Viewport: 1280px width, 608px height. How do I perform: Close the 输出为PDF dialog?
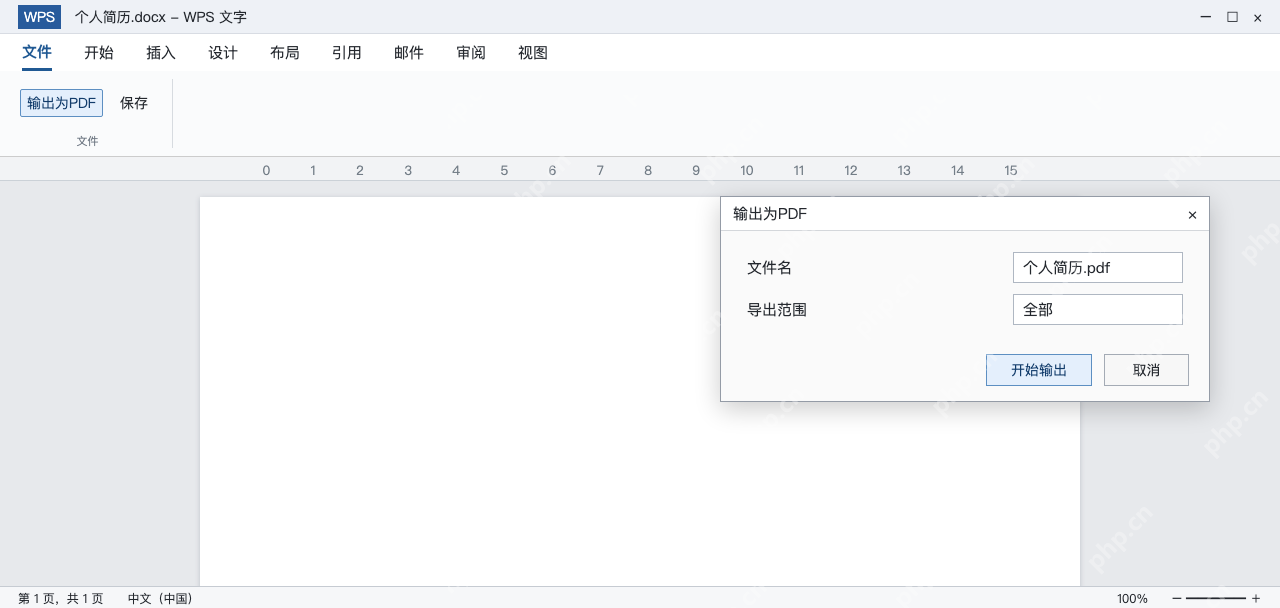1192,215
